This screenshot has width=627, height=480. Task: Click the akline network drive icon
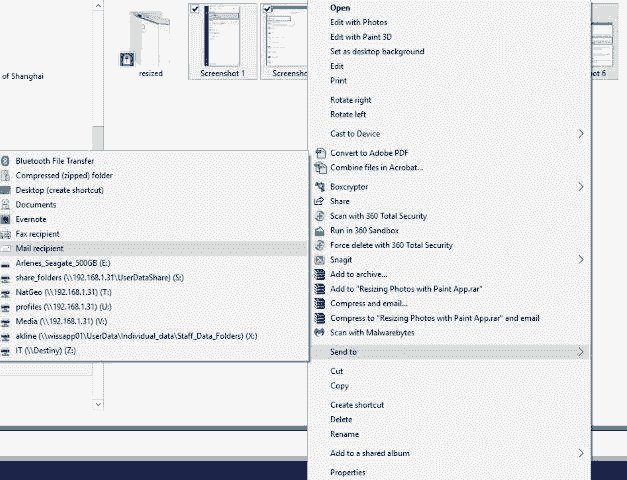[x=5, y=337]
